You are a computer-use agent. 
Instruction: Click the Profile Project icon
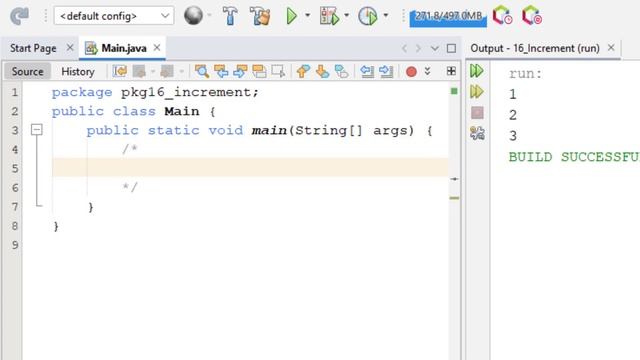point(368,16)
